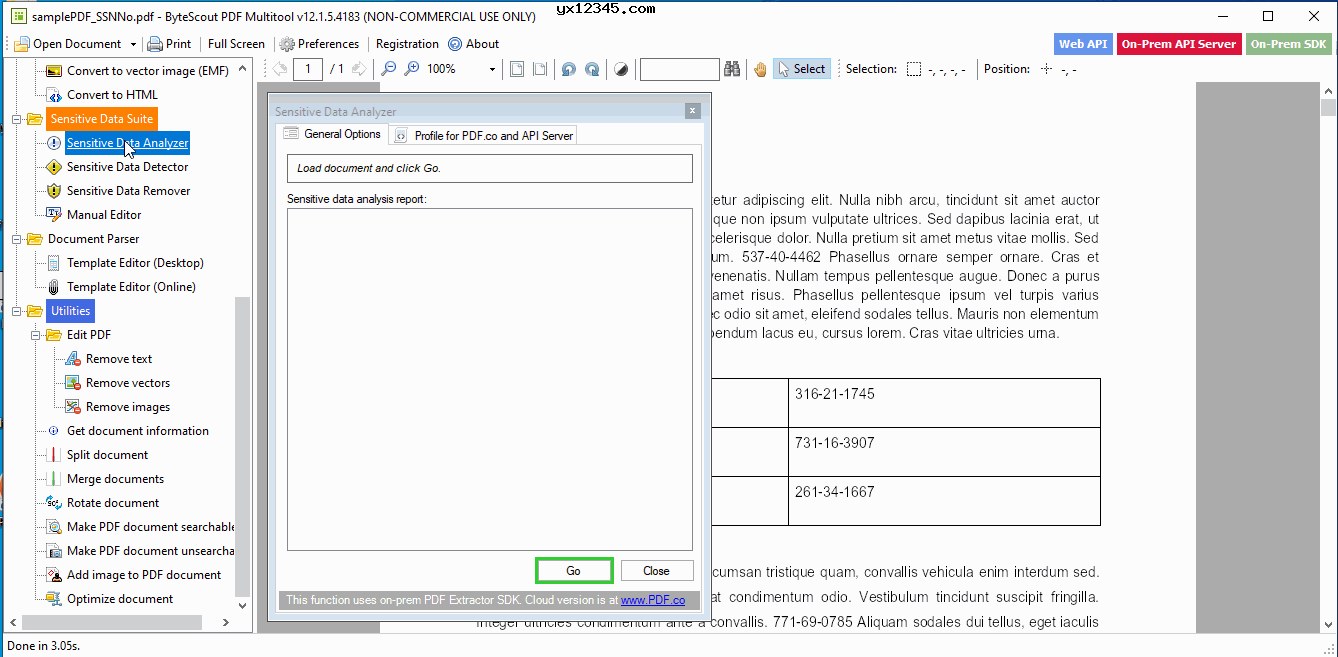This screenshot has height=657, width=1338.
Task: Collapse the Document Parser folder
Action: point(17,239)
